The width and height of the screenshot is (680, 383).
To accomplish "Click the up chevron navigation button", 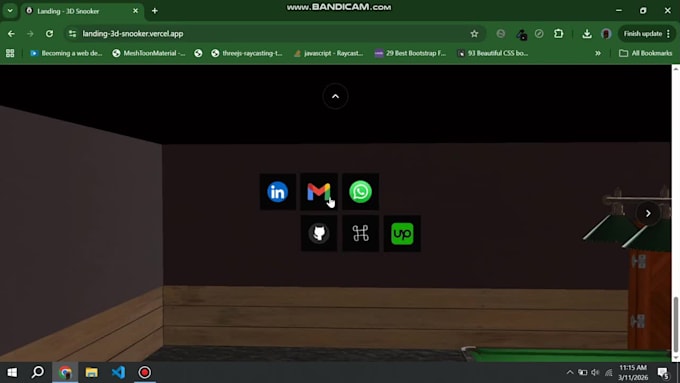I will [335, 96].
